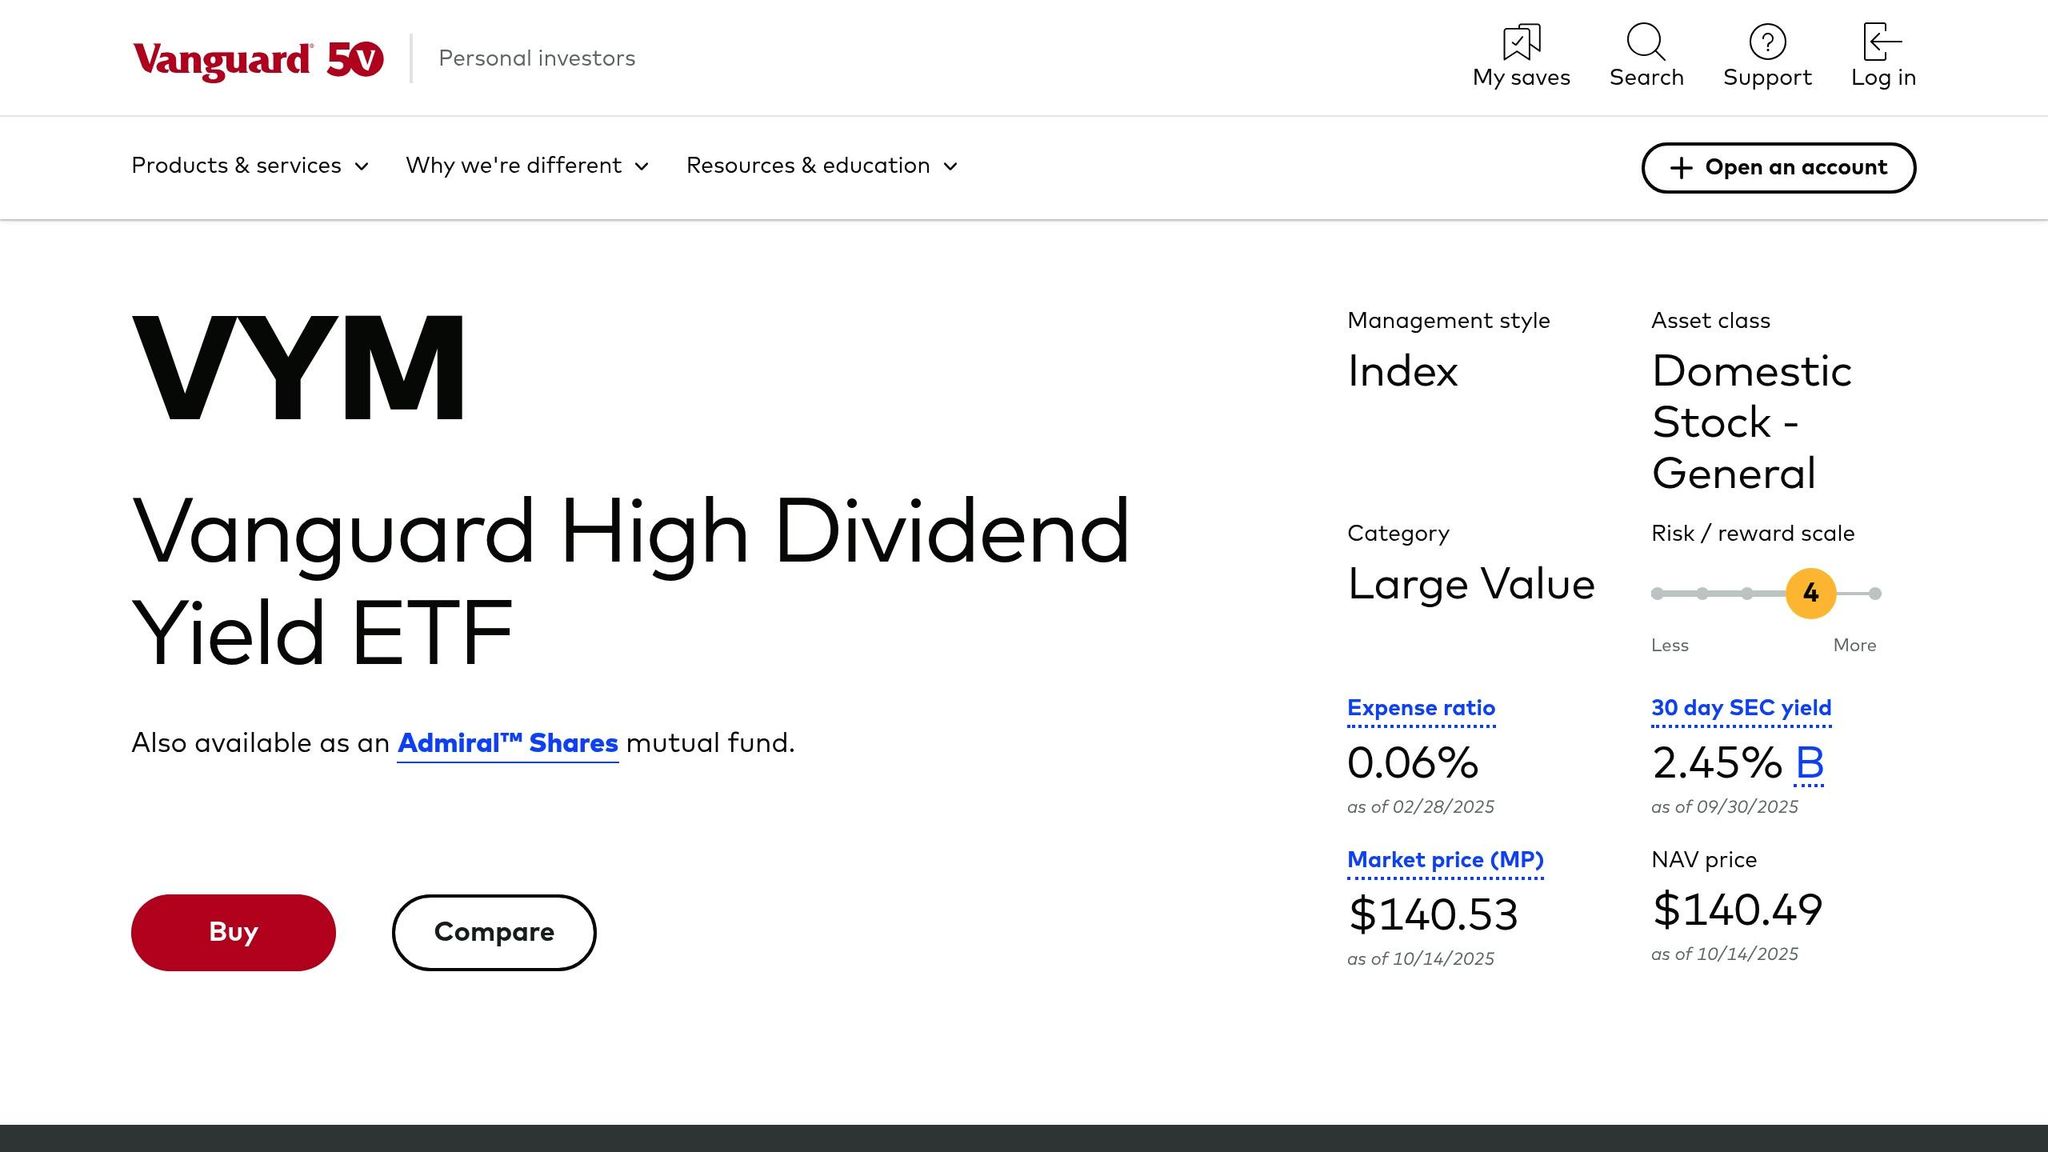The width and height of the screenshot is (2048, 1152).
Task: Expand Why we're different menu
Action: click(527, 166)
